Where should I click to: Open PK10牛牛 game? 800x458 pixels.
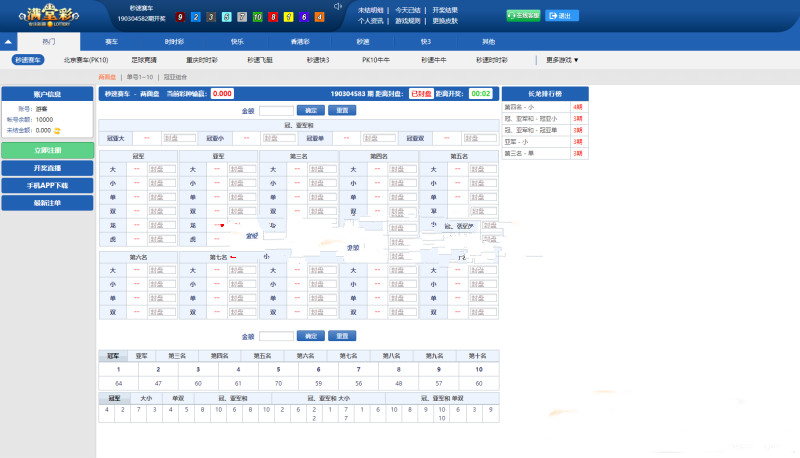(x=376, y=60)
